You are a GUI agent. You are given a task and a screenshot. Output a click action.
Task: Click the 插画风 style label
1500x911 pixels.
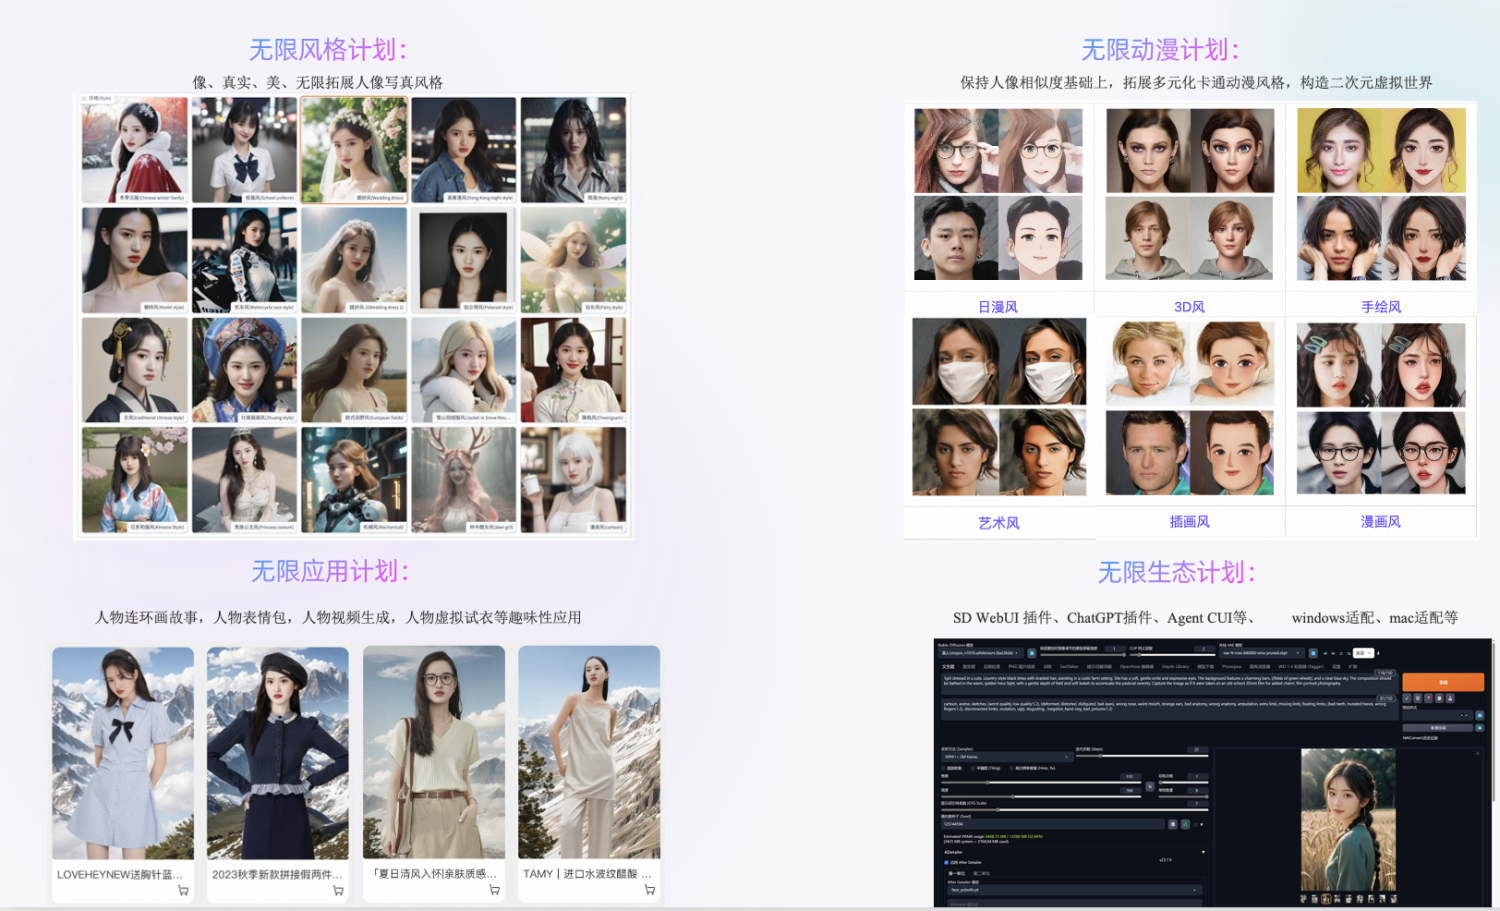click(x=1190, y=522)
